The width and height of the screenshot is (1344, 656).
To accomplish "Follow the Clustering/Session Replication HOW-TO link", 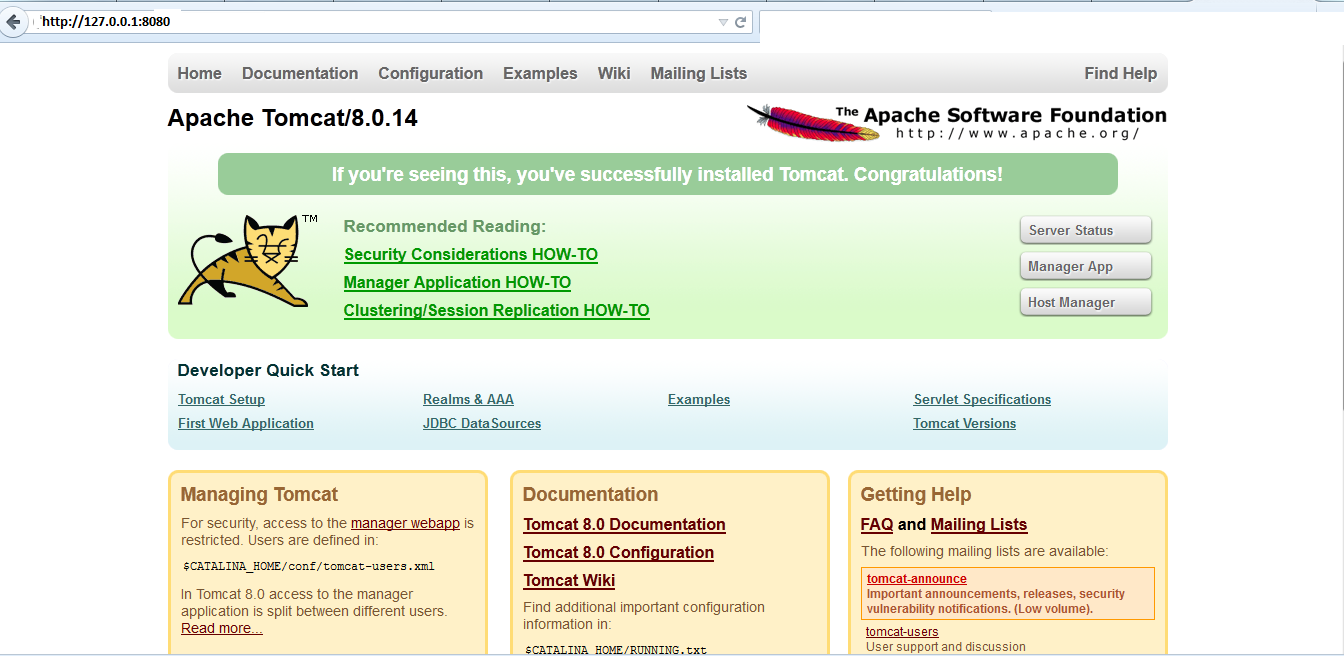I will pos(496,311).
